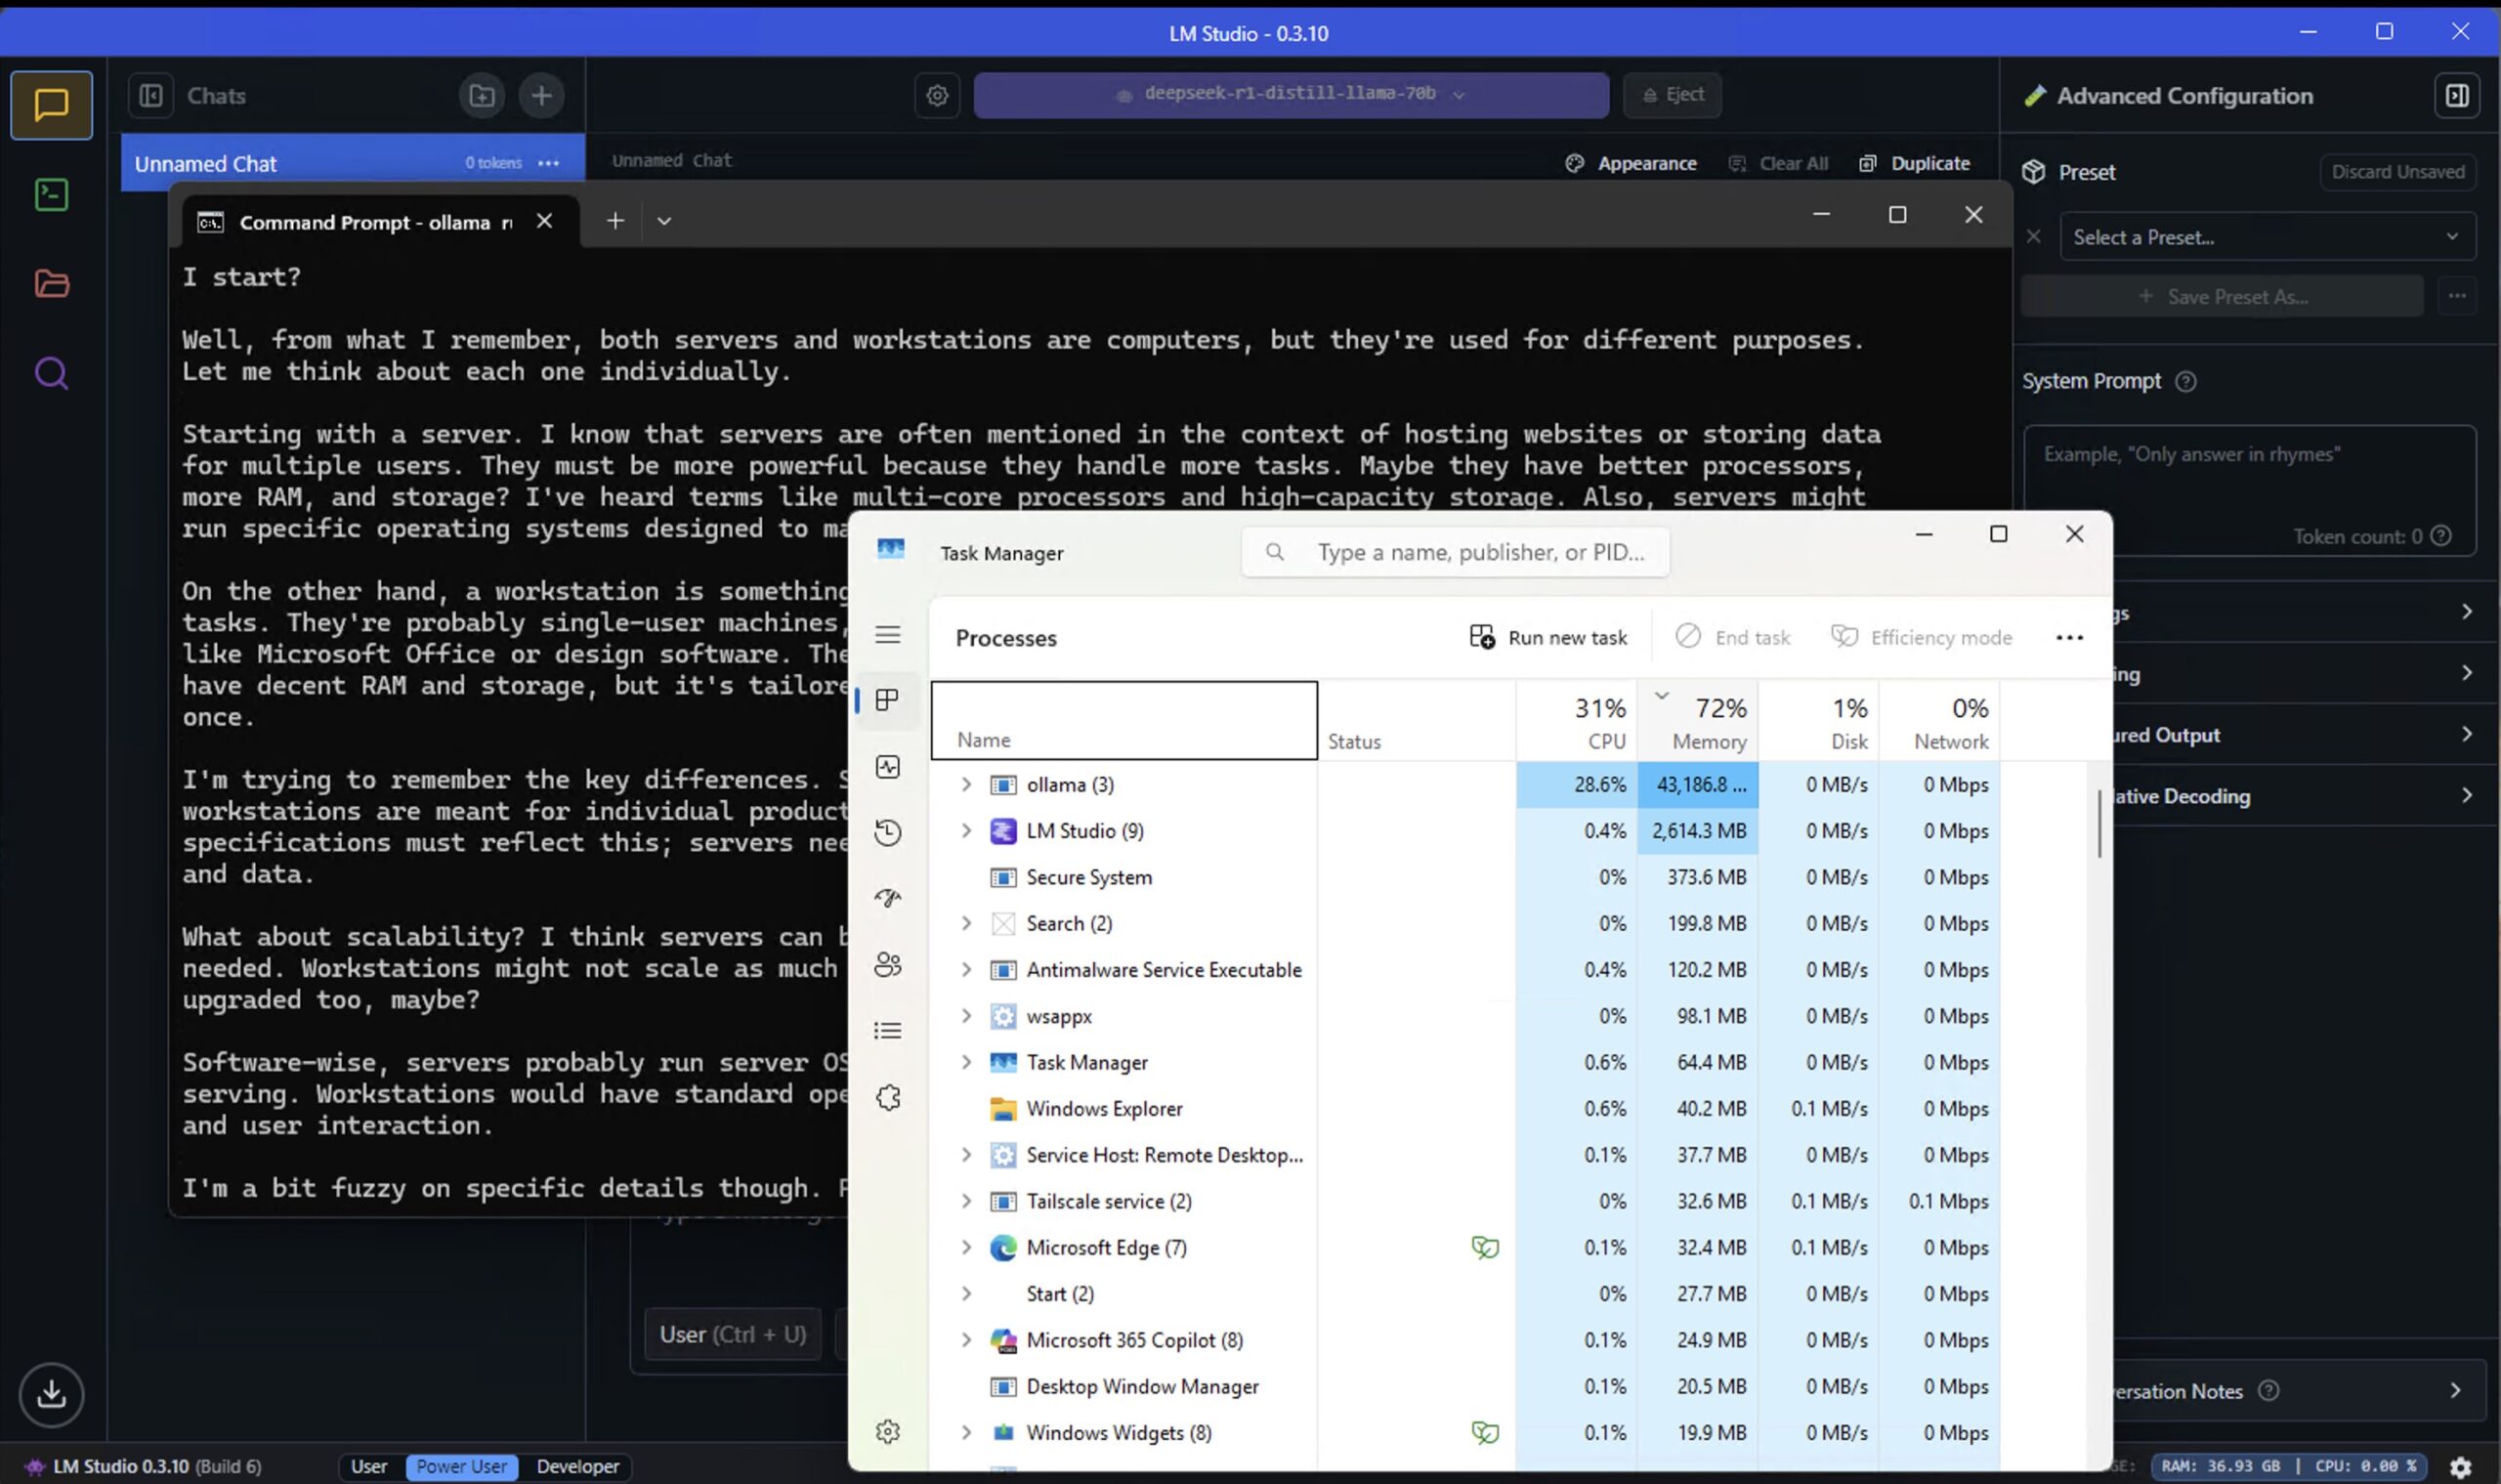Select the Power User mode
This screenshot has height=1484, width=2501.
(461, 1466)
